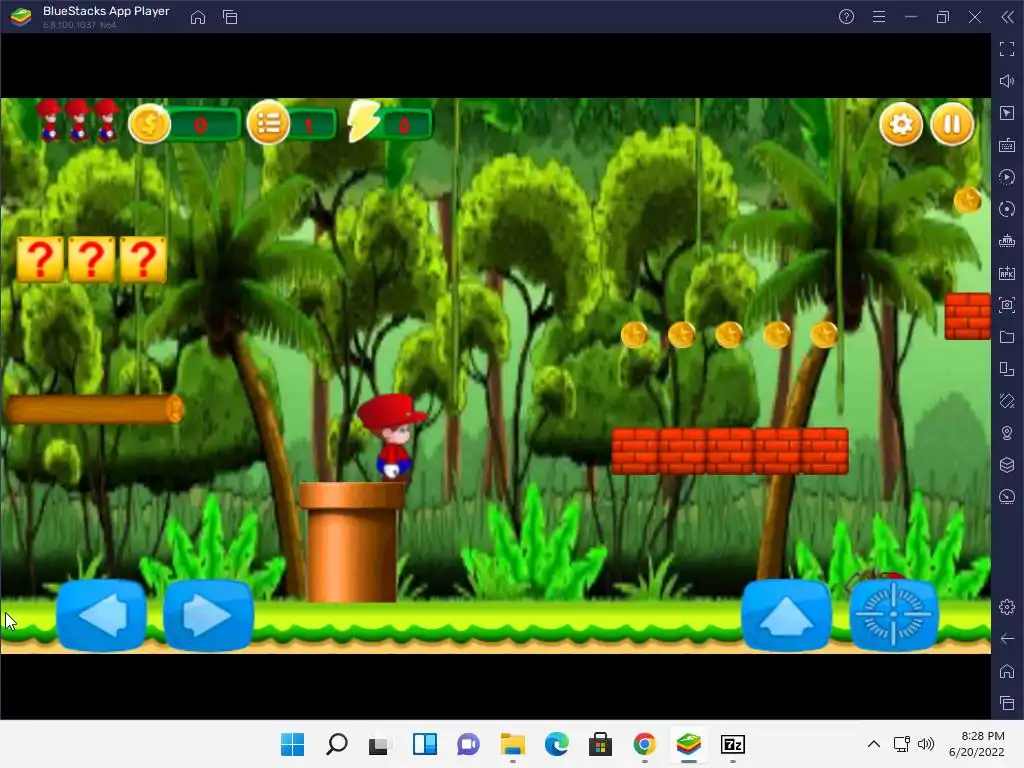
Task: Click the red-capped character on pipe
Action: coord(392,438)
